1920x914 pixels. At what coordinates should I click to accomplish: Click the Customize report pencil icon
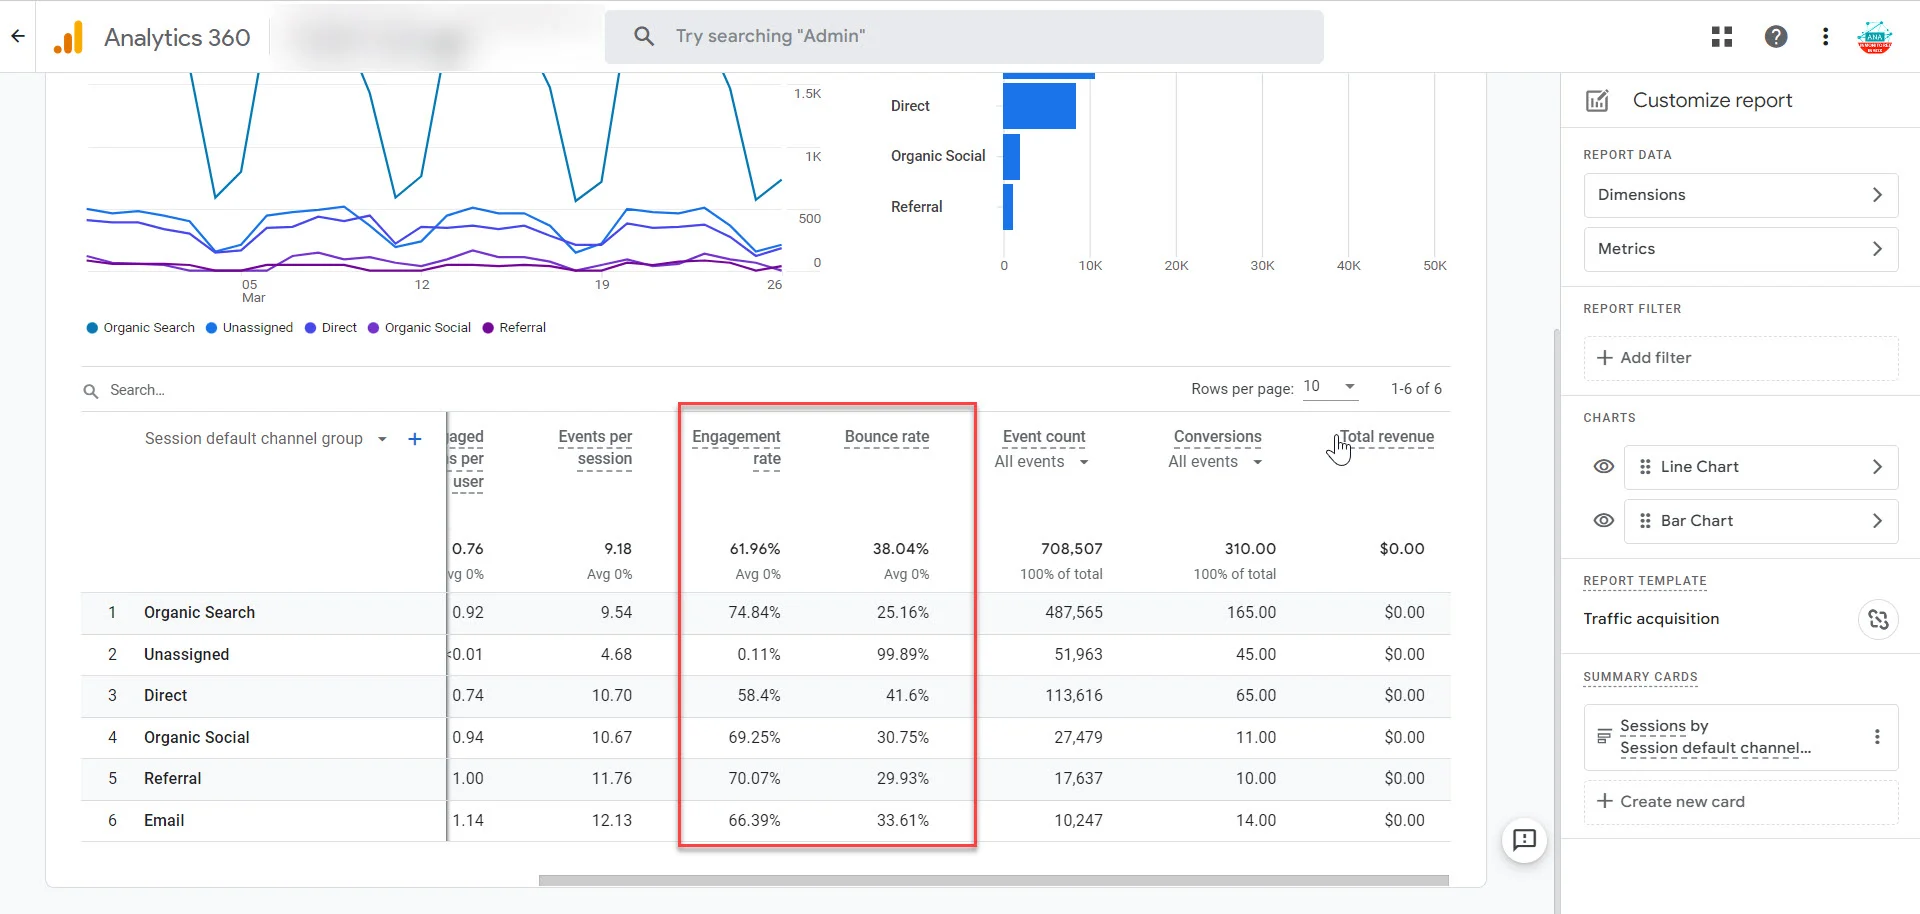pos(1597,100)
